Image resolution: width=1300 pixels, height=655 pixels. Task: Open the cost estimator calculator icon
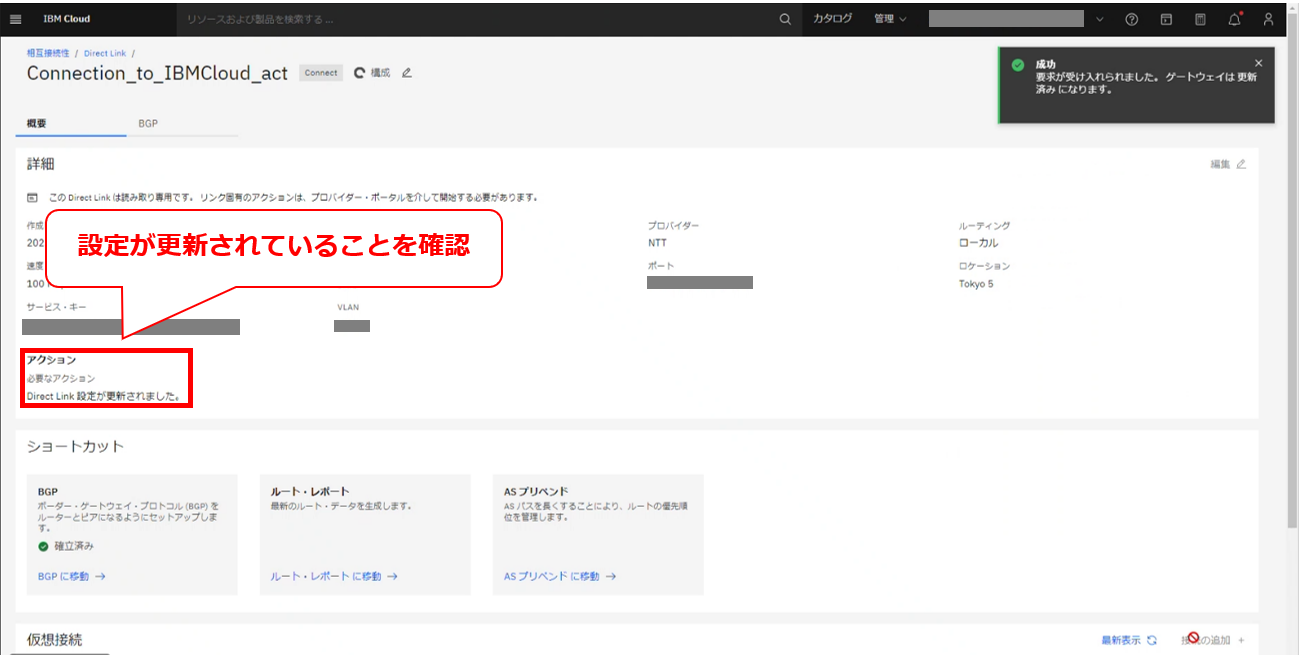(1200, 19)
